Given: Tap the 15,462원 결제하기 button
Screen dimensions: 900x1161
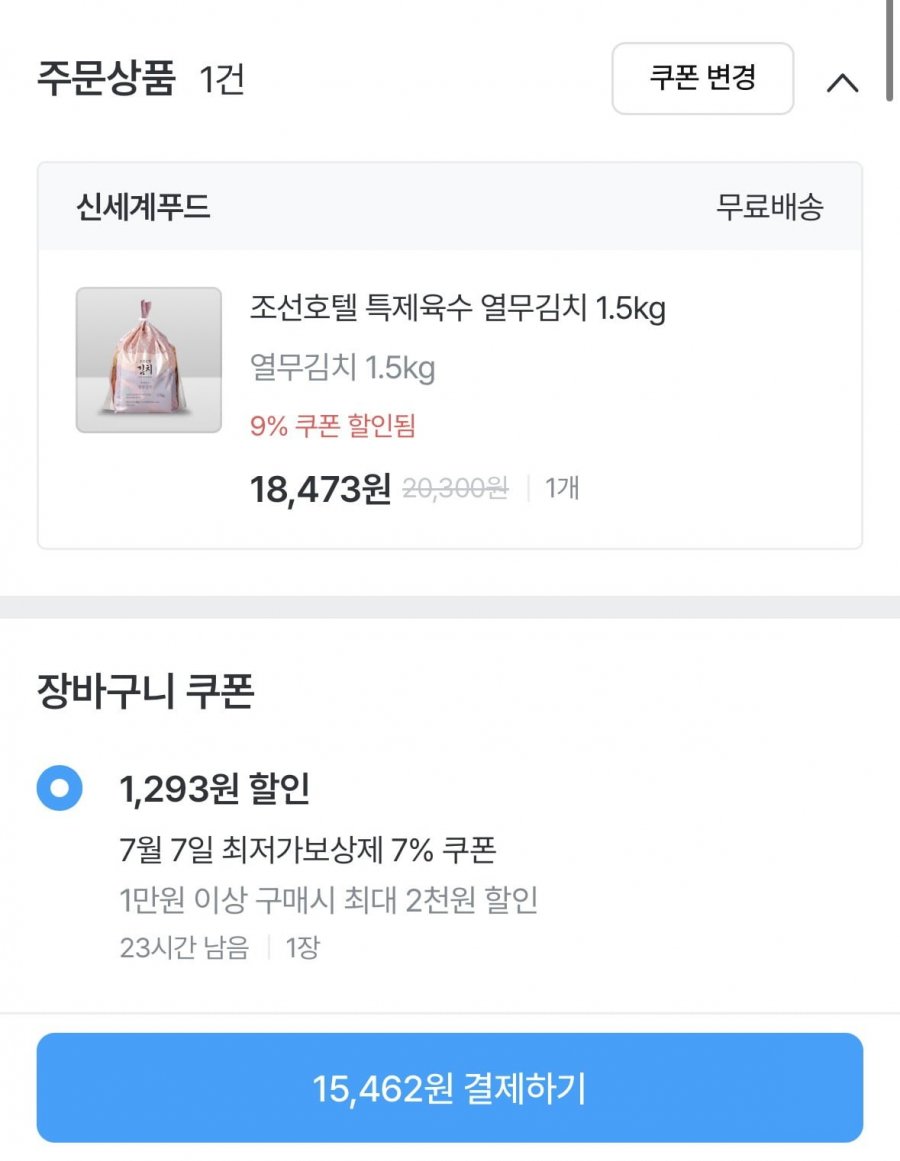Looking at the screenshot, I should click(x=449, y=1088).
